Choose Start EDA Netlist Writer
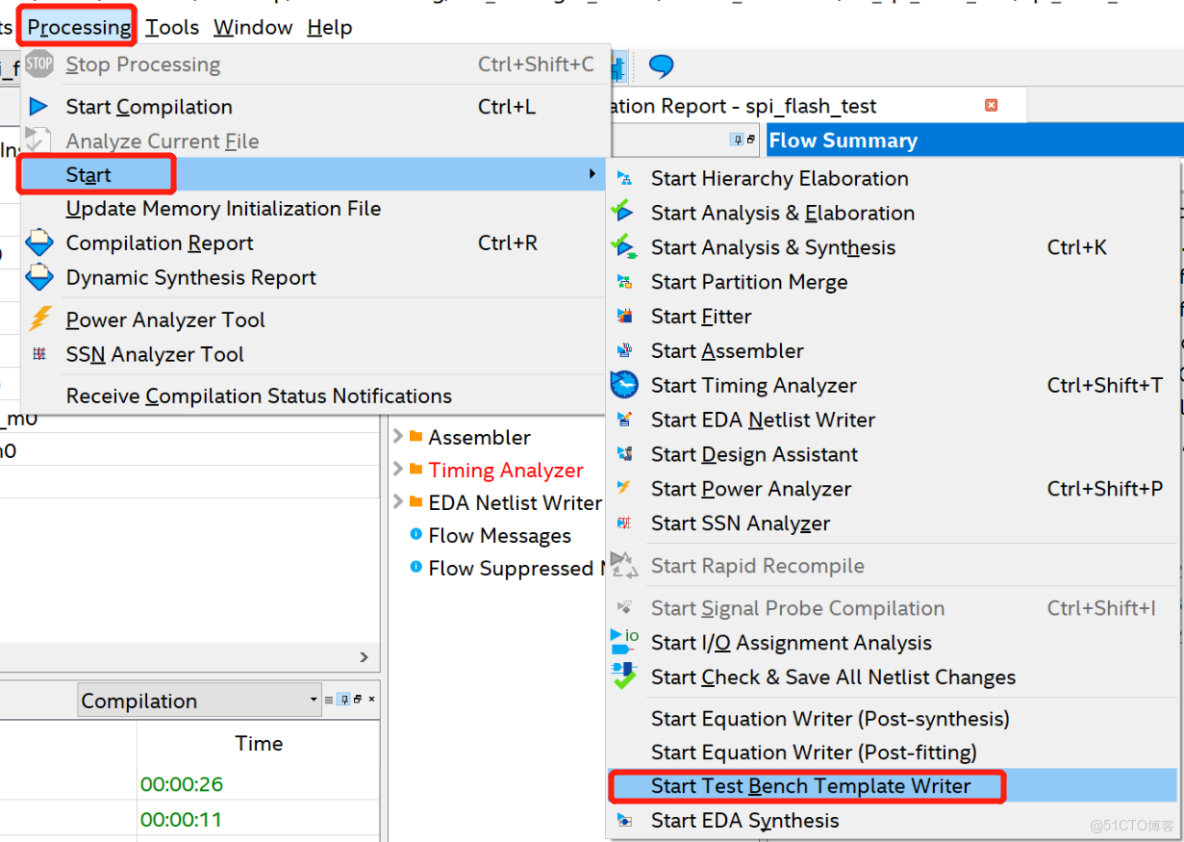The height and width of the screenshot is (842, 1184). [x=893, y=420]
